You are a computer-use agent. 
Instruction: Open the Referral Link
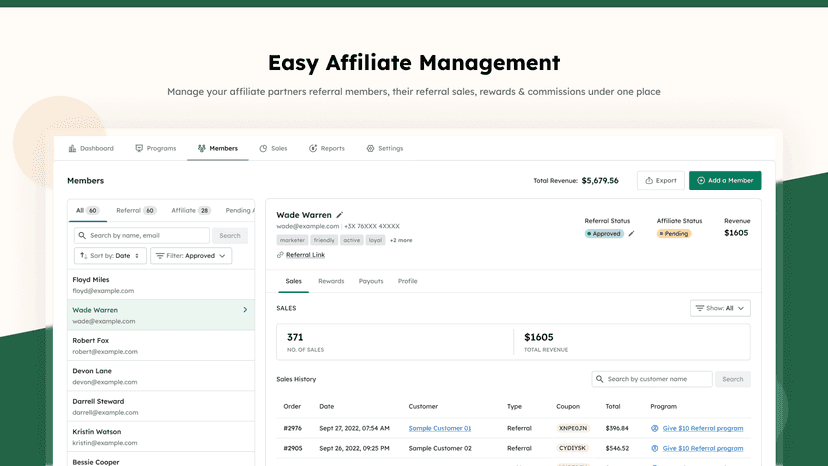pyautogui.click(x=305, y=255)
